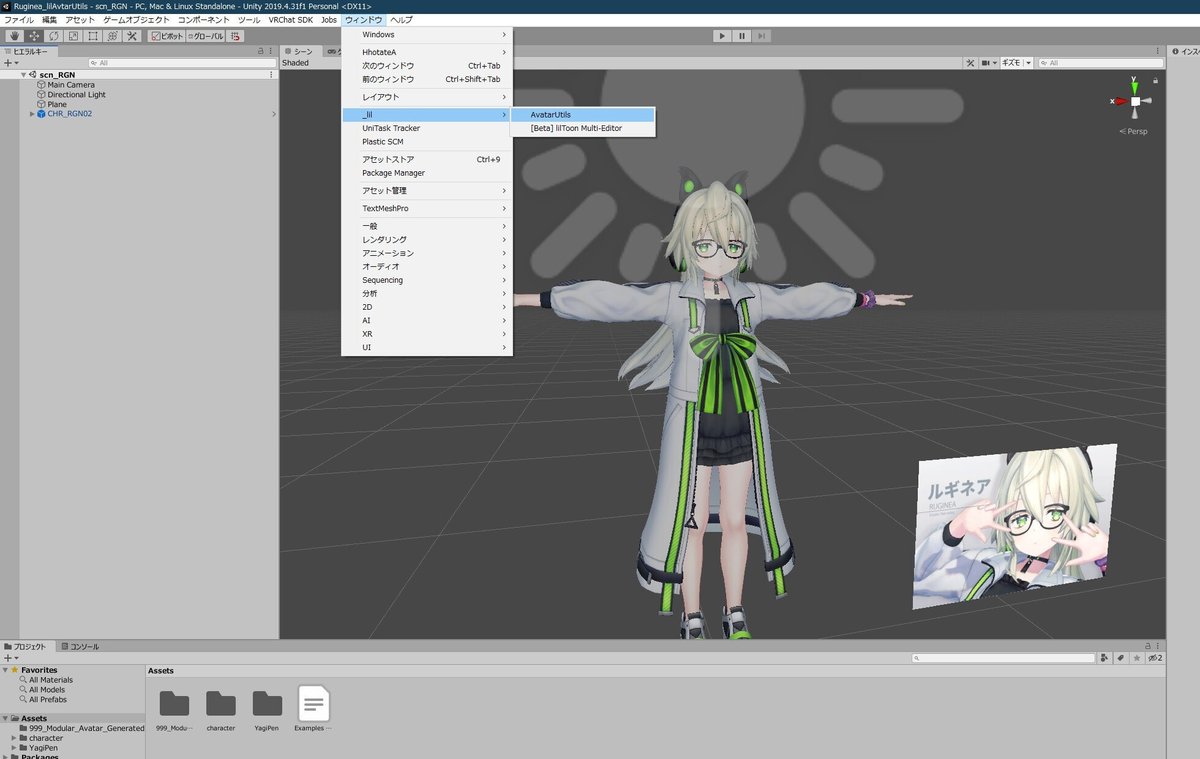The image size is (1200, 759).
Task: Click UniTask Tracker in the menu
Action: [427, 128]
